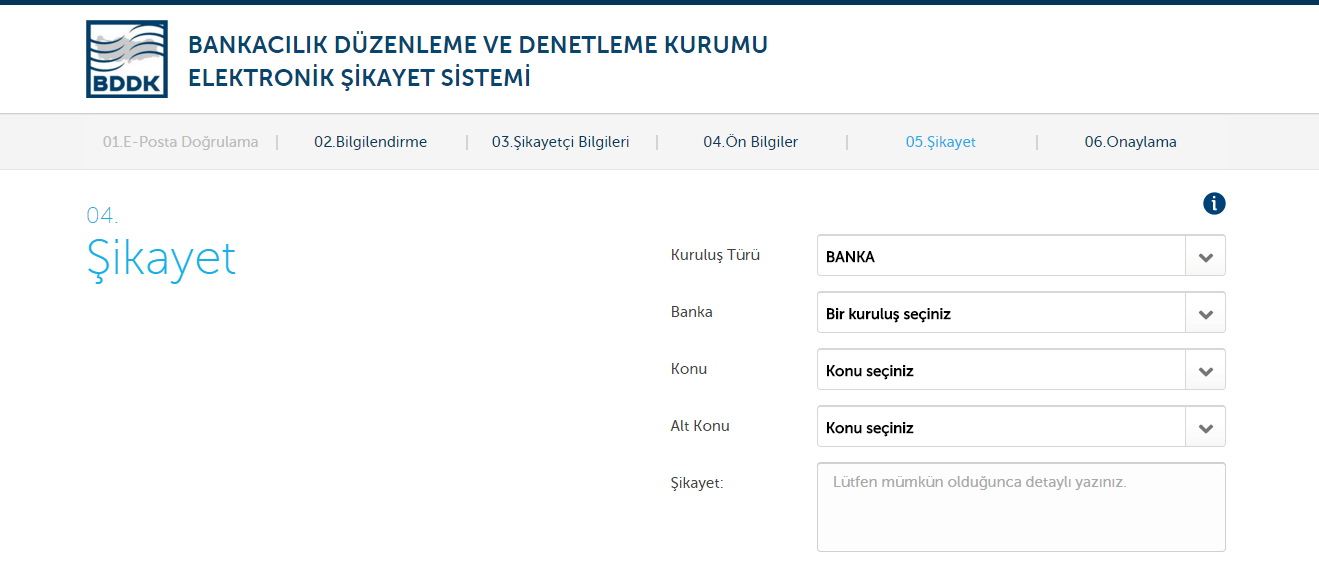Open the Alt Konu dropdown

(x=1021, y=427)
